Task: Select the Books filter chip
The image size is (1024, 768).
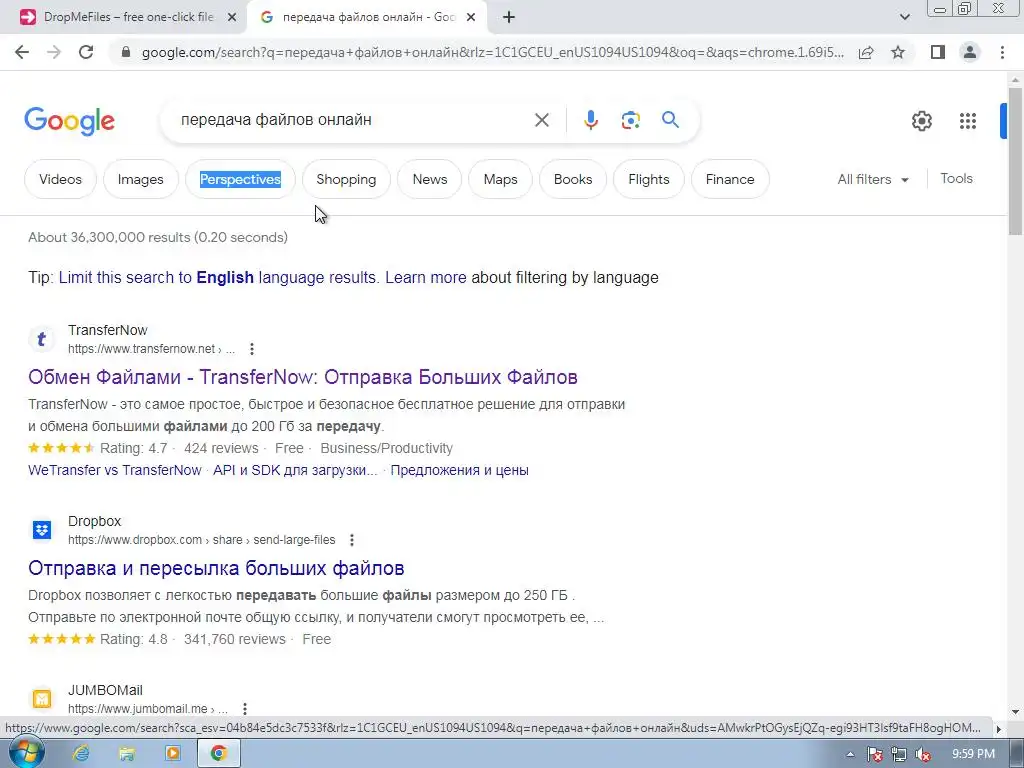Action: 573,179
